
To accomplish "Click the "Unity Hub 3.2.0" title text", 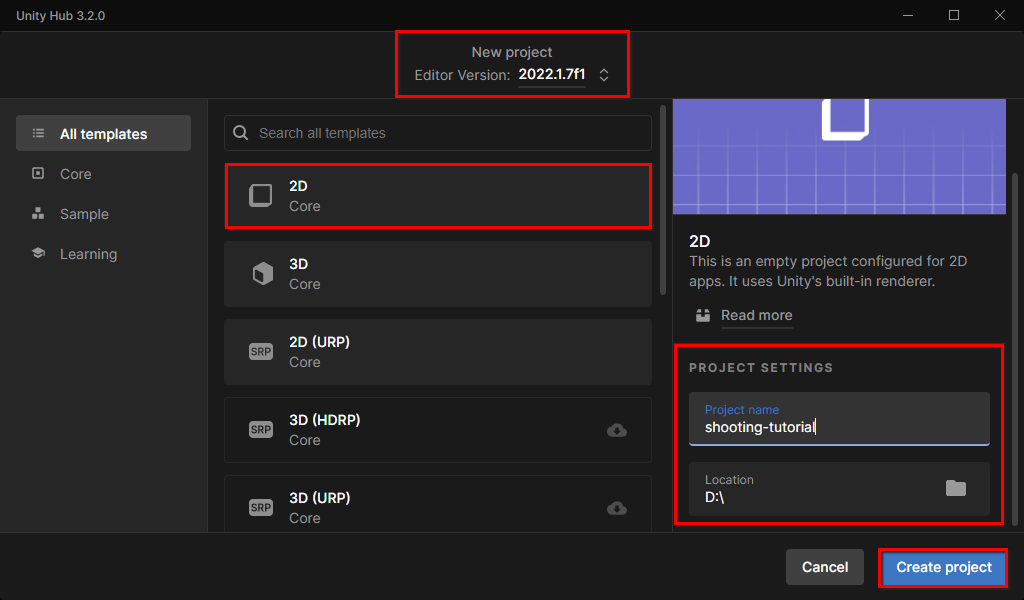I will pos(61,16).
